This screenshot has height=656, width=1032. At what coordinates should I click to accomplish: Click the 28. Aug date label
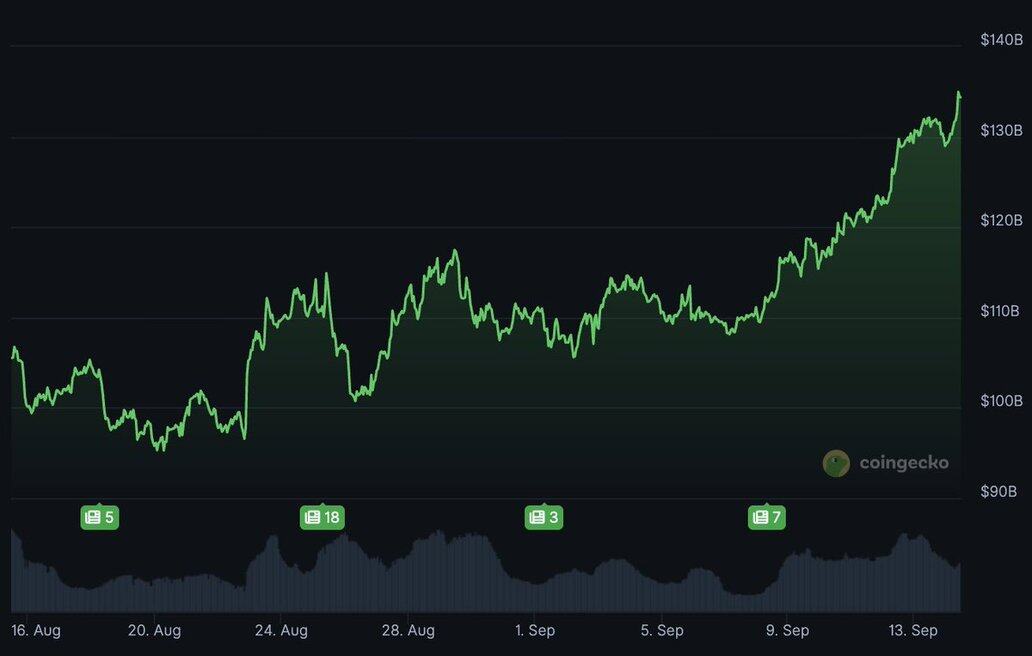(408, 630)
